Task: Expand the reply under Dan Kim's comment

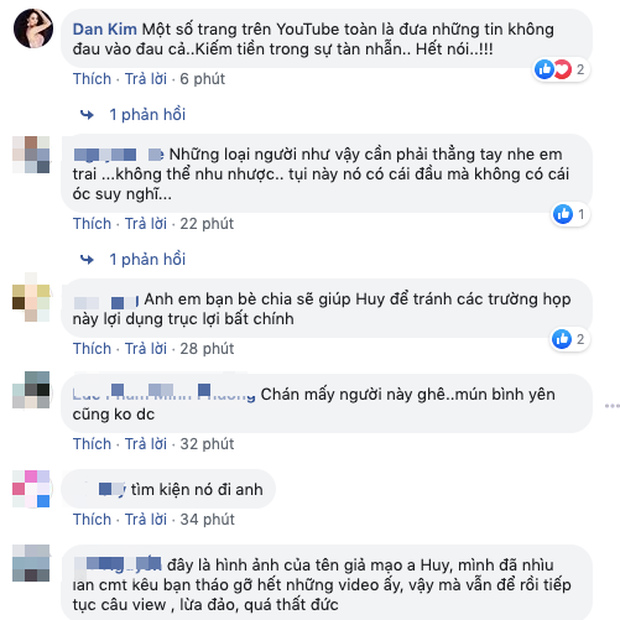Action: point(147,115)
